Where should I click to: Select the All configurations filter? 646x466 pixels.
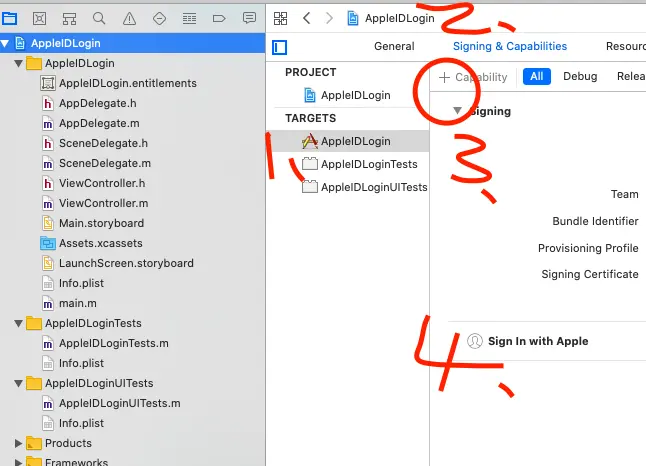(536, 77)
